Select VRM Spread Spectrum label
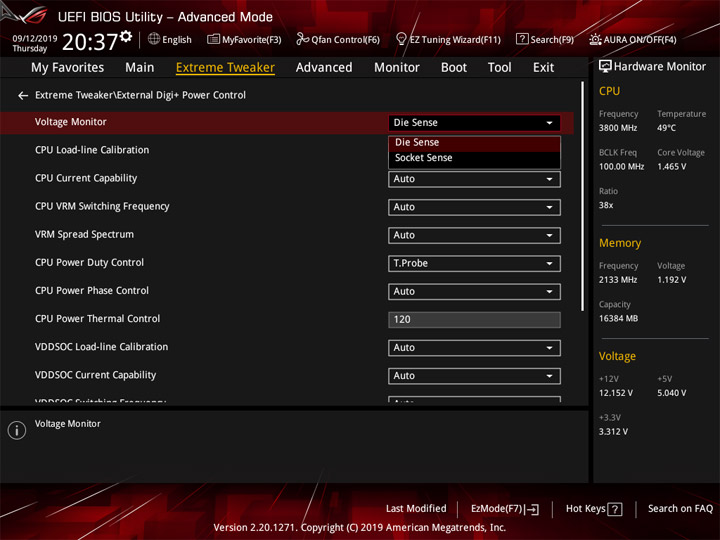Screen dimensions: 720x540 (84, 235)
